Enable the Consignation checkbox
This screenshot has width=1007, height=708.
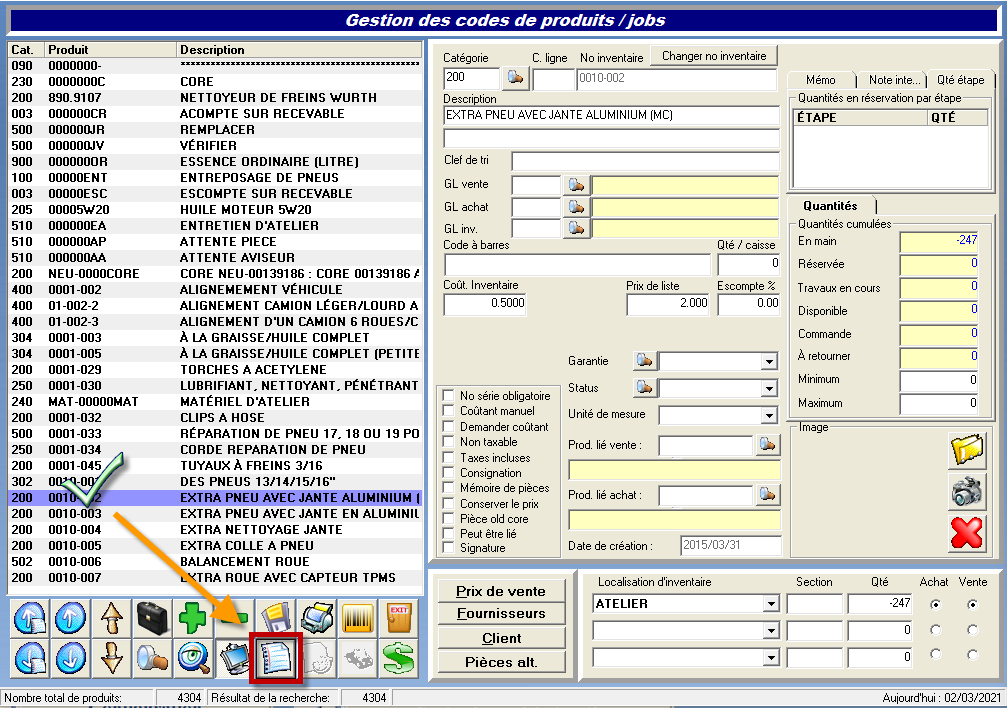[449, 472]
